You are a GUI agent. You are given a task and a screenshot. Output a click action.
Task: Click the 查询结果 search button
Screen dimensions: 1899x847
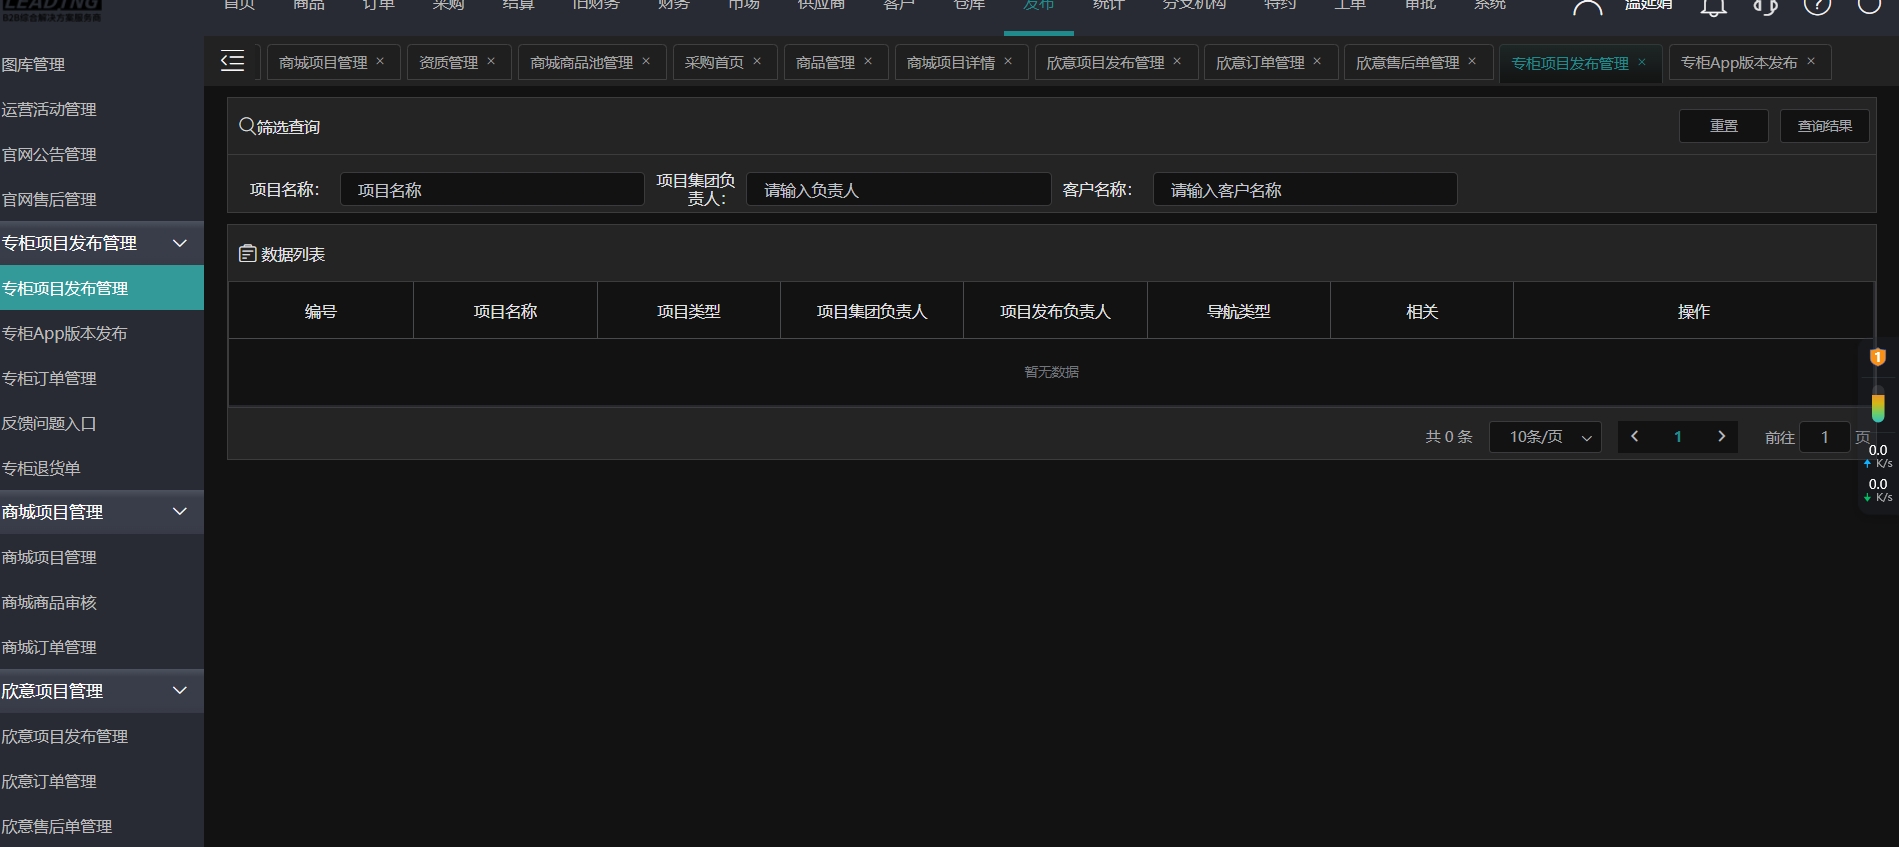[1825, 126]
